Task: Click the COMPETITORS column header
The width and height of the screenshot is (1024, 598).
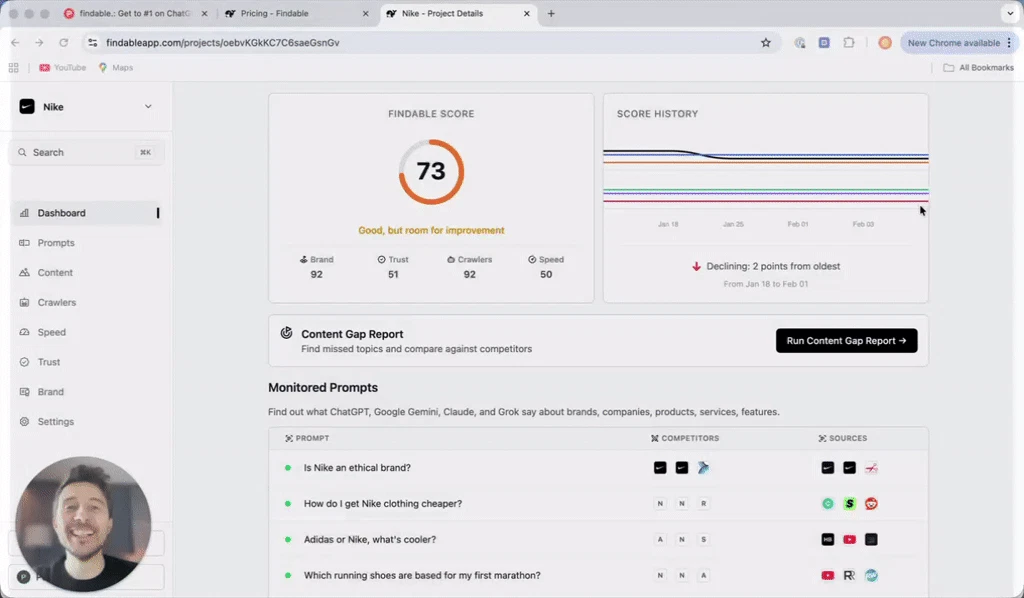Action: click(x=685, y=438)
